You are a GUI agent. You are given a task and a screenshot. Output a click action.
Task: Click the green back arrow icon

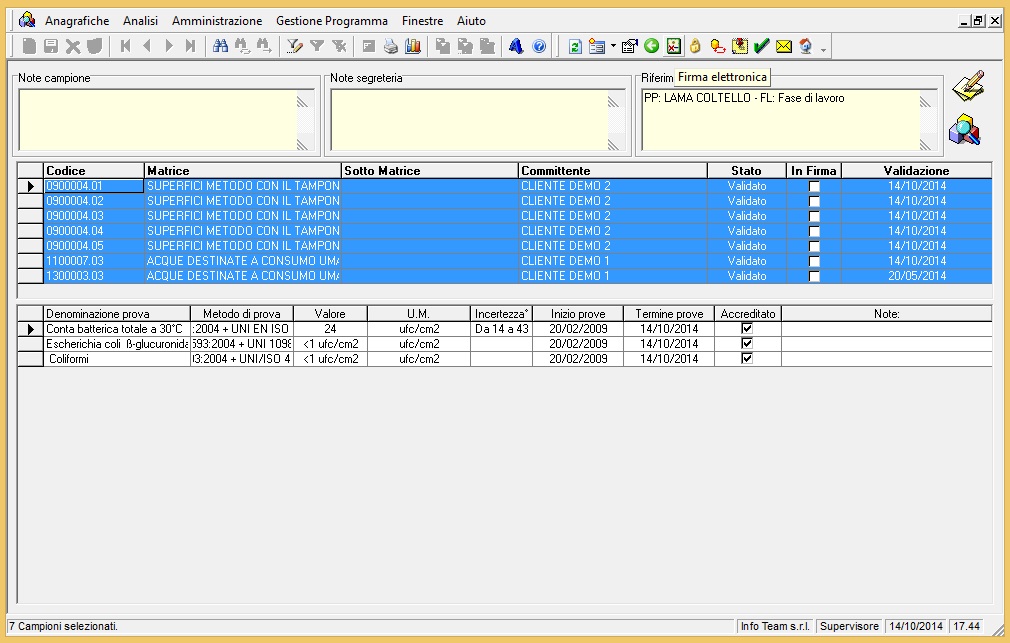[x=651, y=46]
